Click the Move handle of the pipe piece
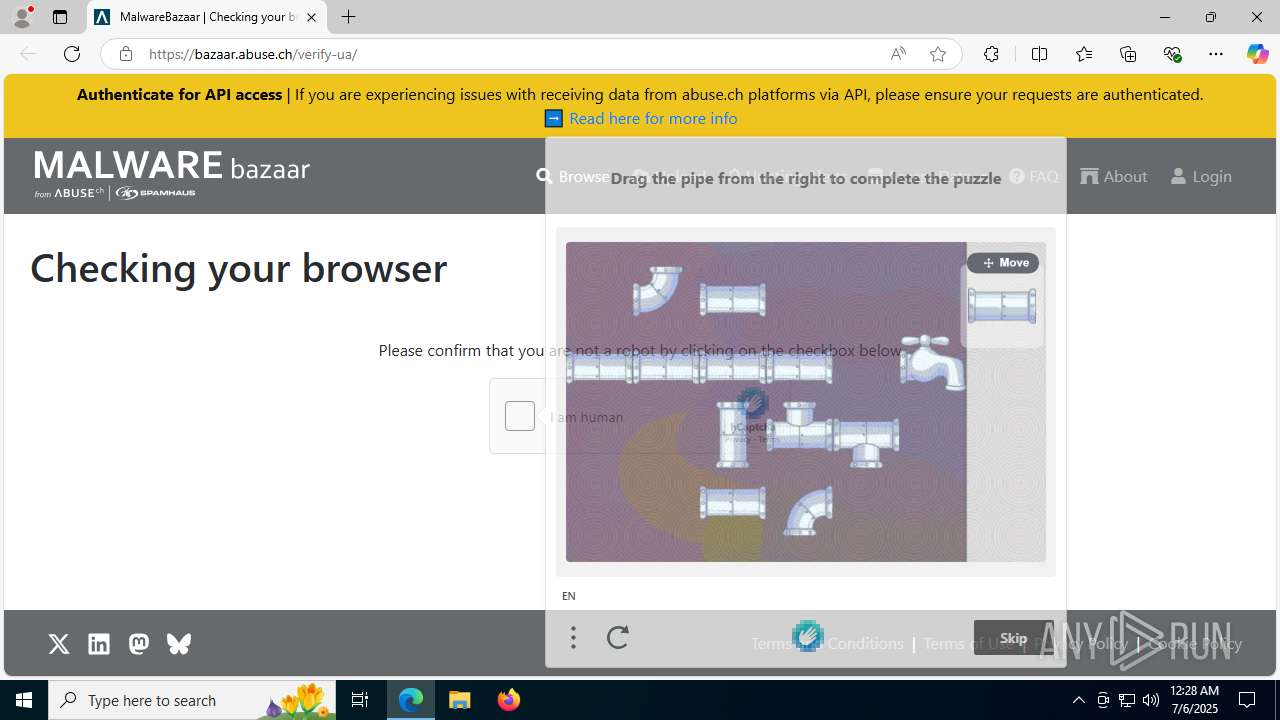Image resolution: width=1280 pixels, height=720 pixels. click(1003, 263)
